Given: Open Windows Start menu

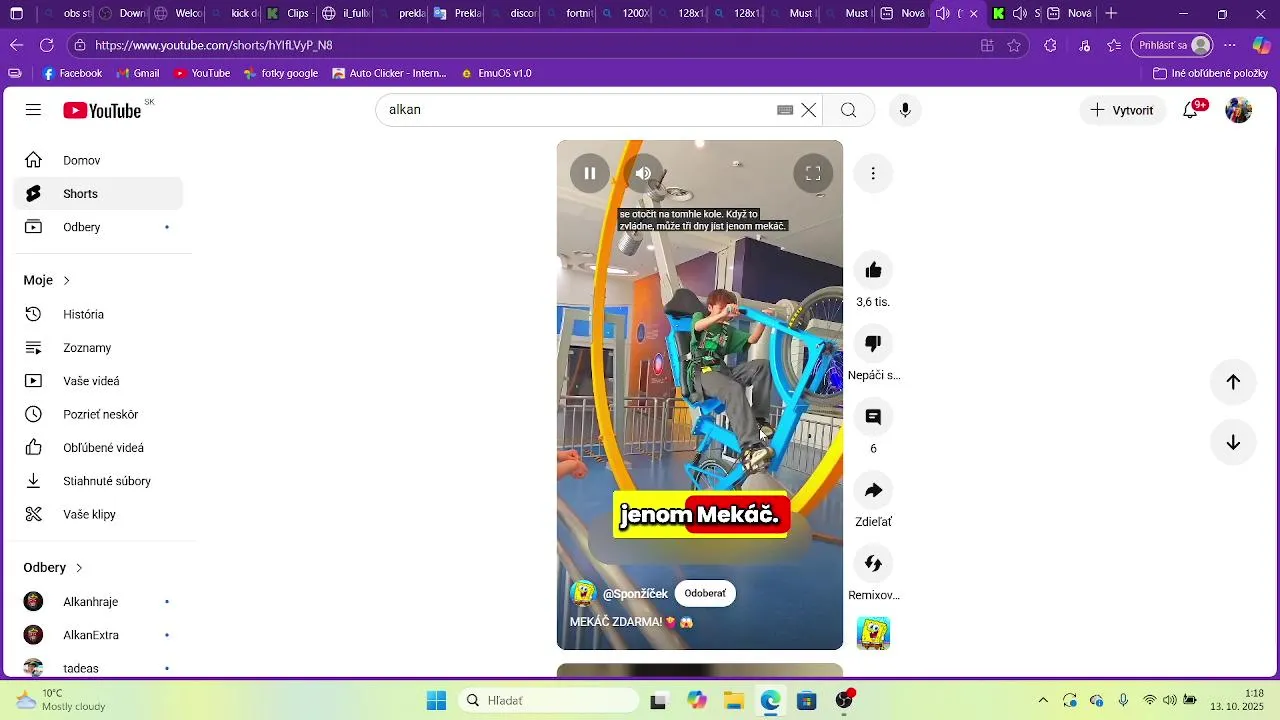Looking at the screenshot, I should 437,700.
